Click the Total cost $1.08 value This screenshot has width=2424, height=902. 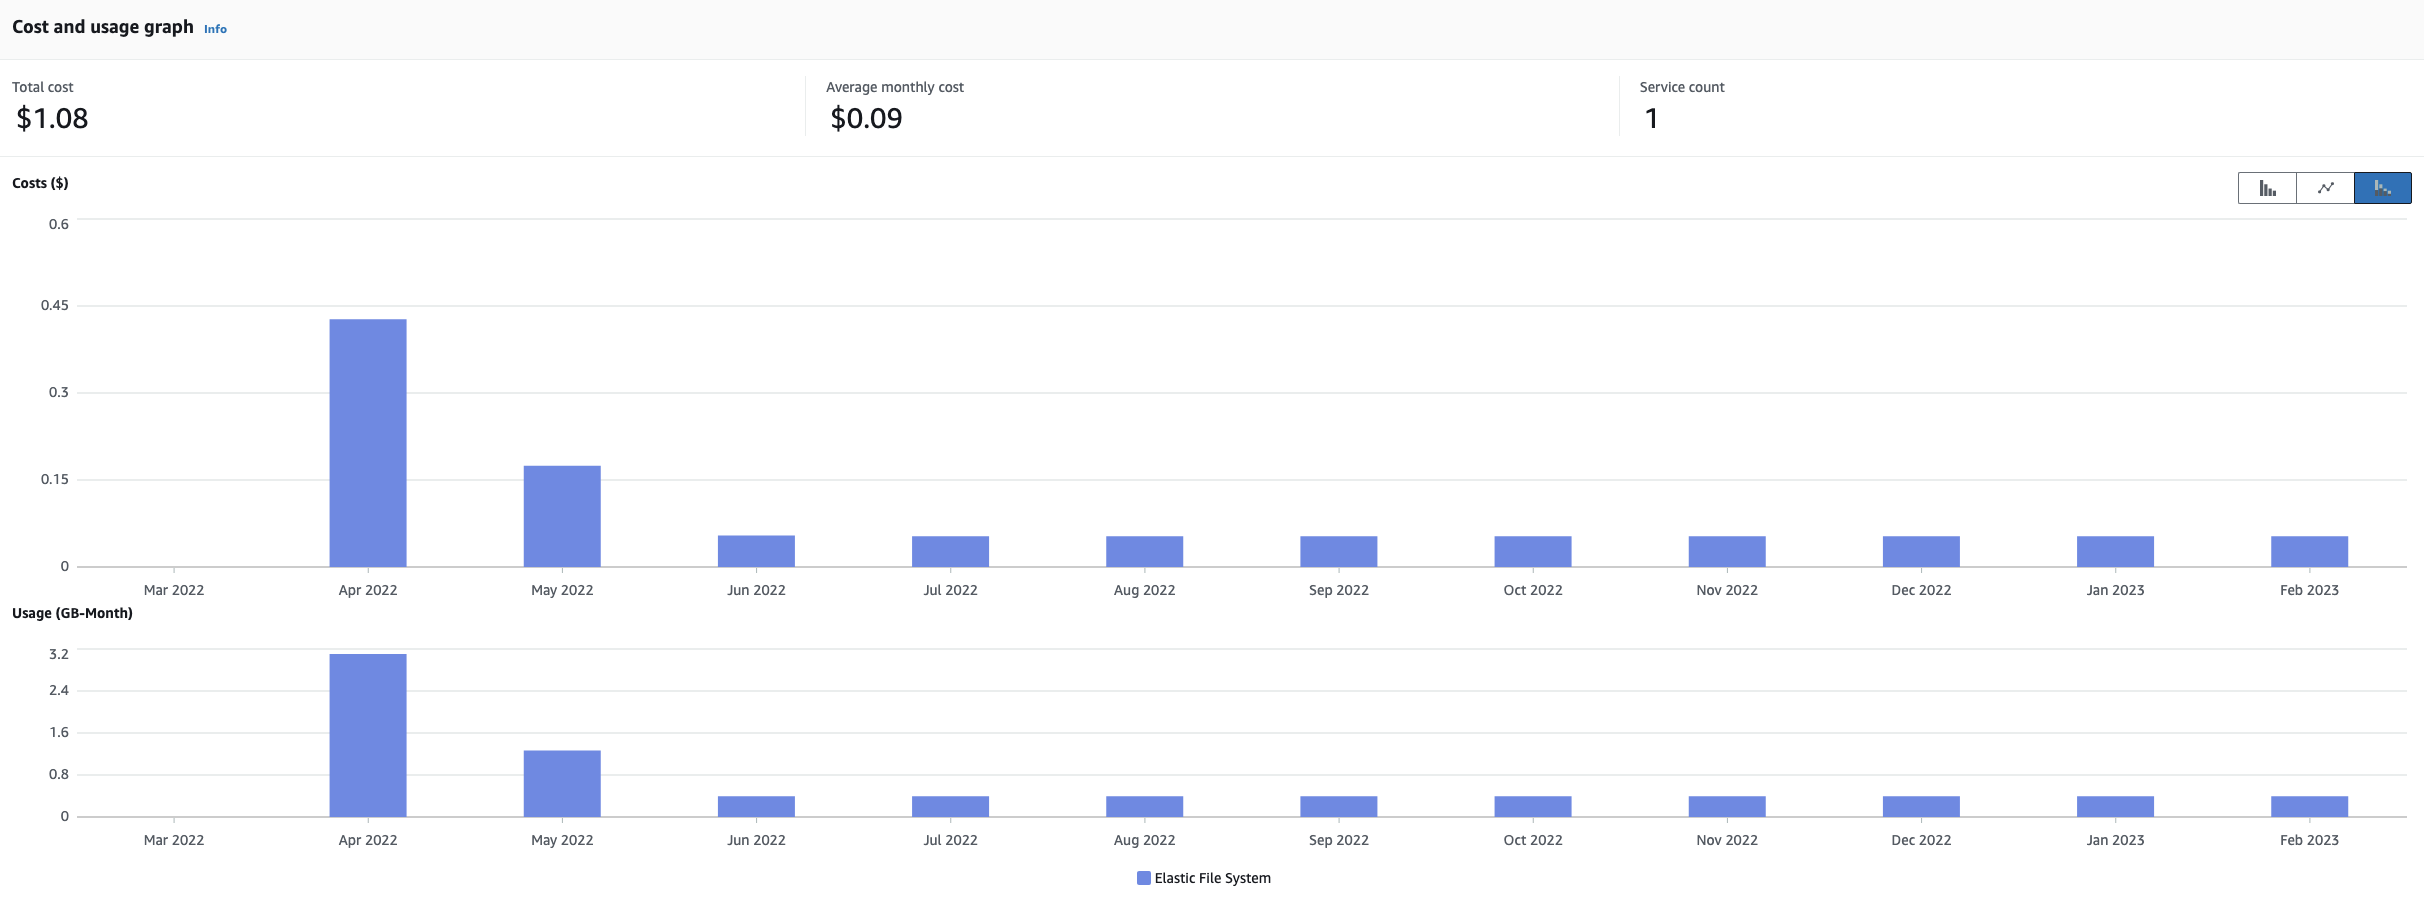[x=51, y=118]
